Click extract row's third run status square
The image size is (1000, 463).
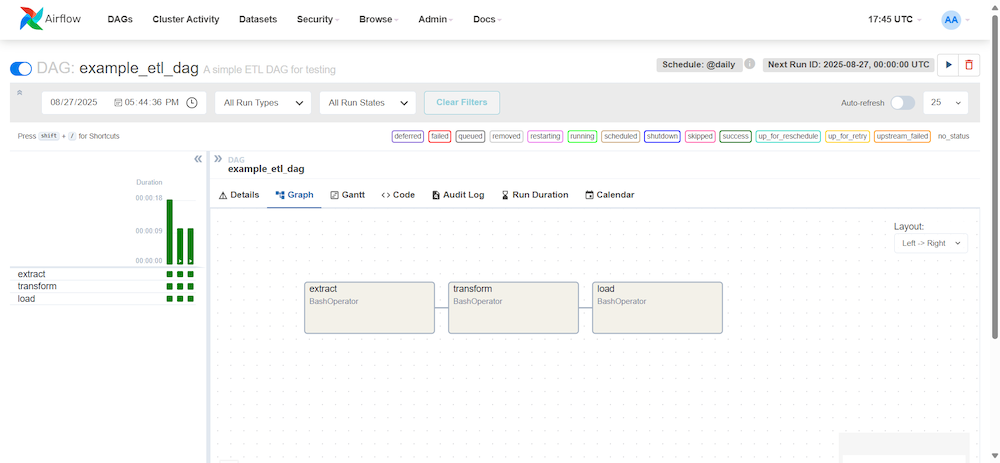(190, 274)
